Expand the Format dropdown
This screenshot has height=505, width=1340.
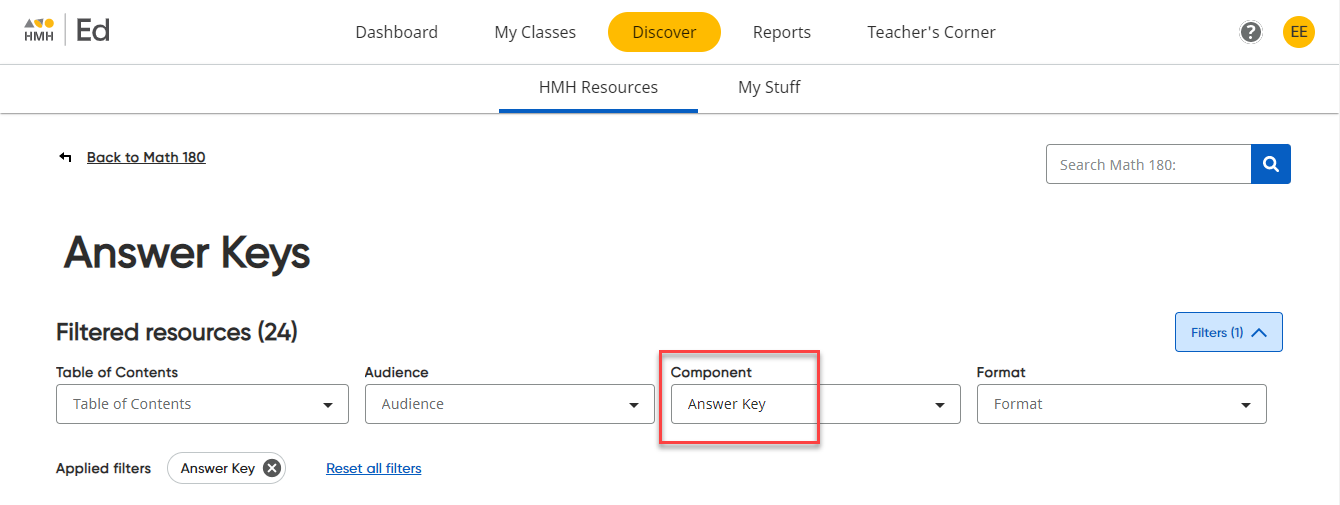coord(1121,404)
